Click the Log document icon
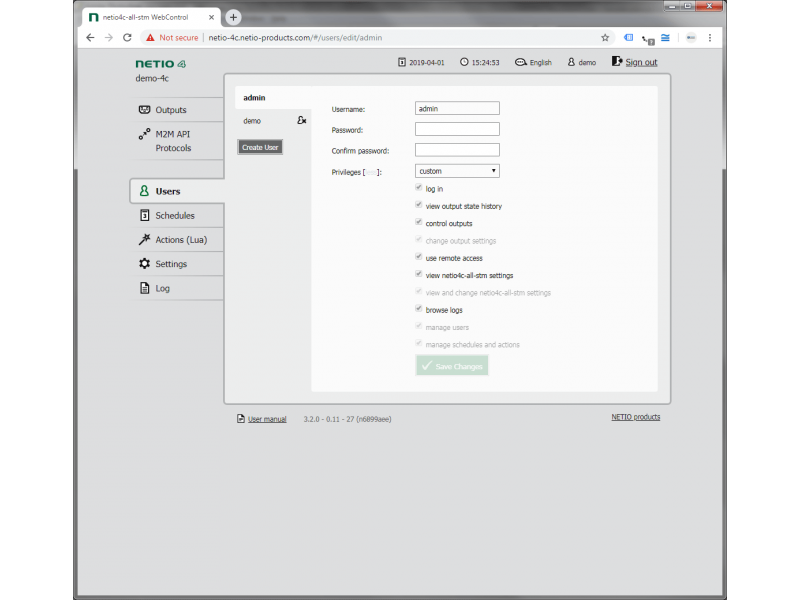The width and height of the screenshot is (800, 600). point(144,288)
